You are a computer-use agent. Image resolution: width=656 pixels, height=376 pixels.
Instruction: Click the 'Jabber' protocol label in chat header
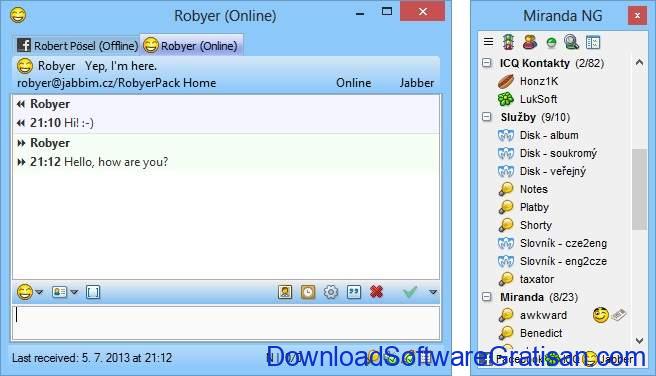tap(417, 83)
